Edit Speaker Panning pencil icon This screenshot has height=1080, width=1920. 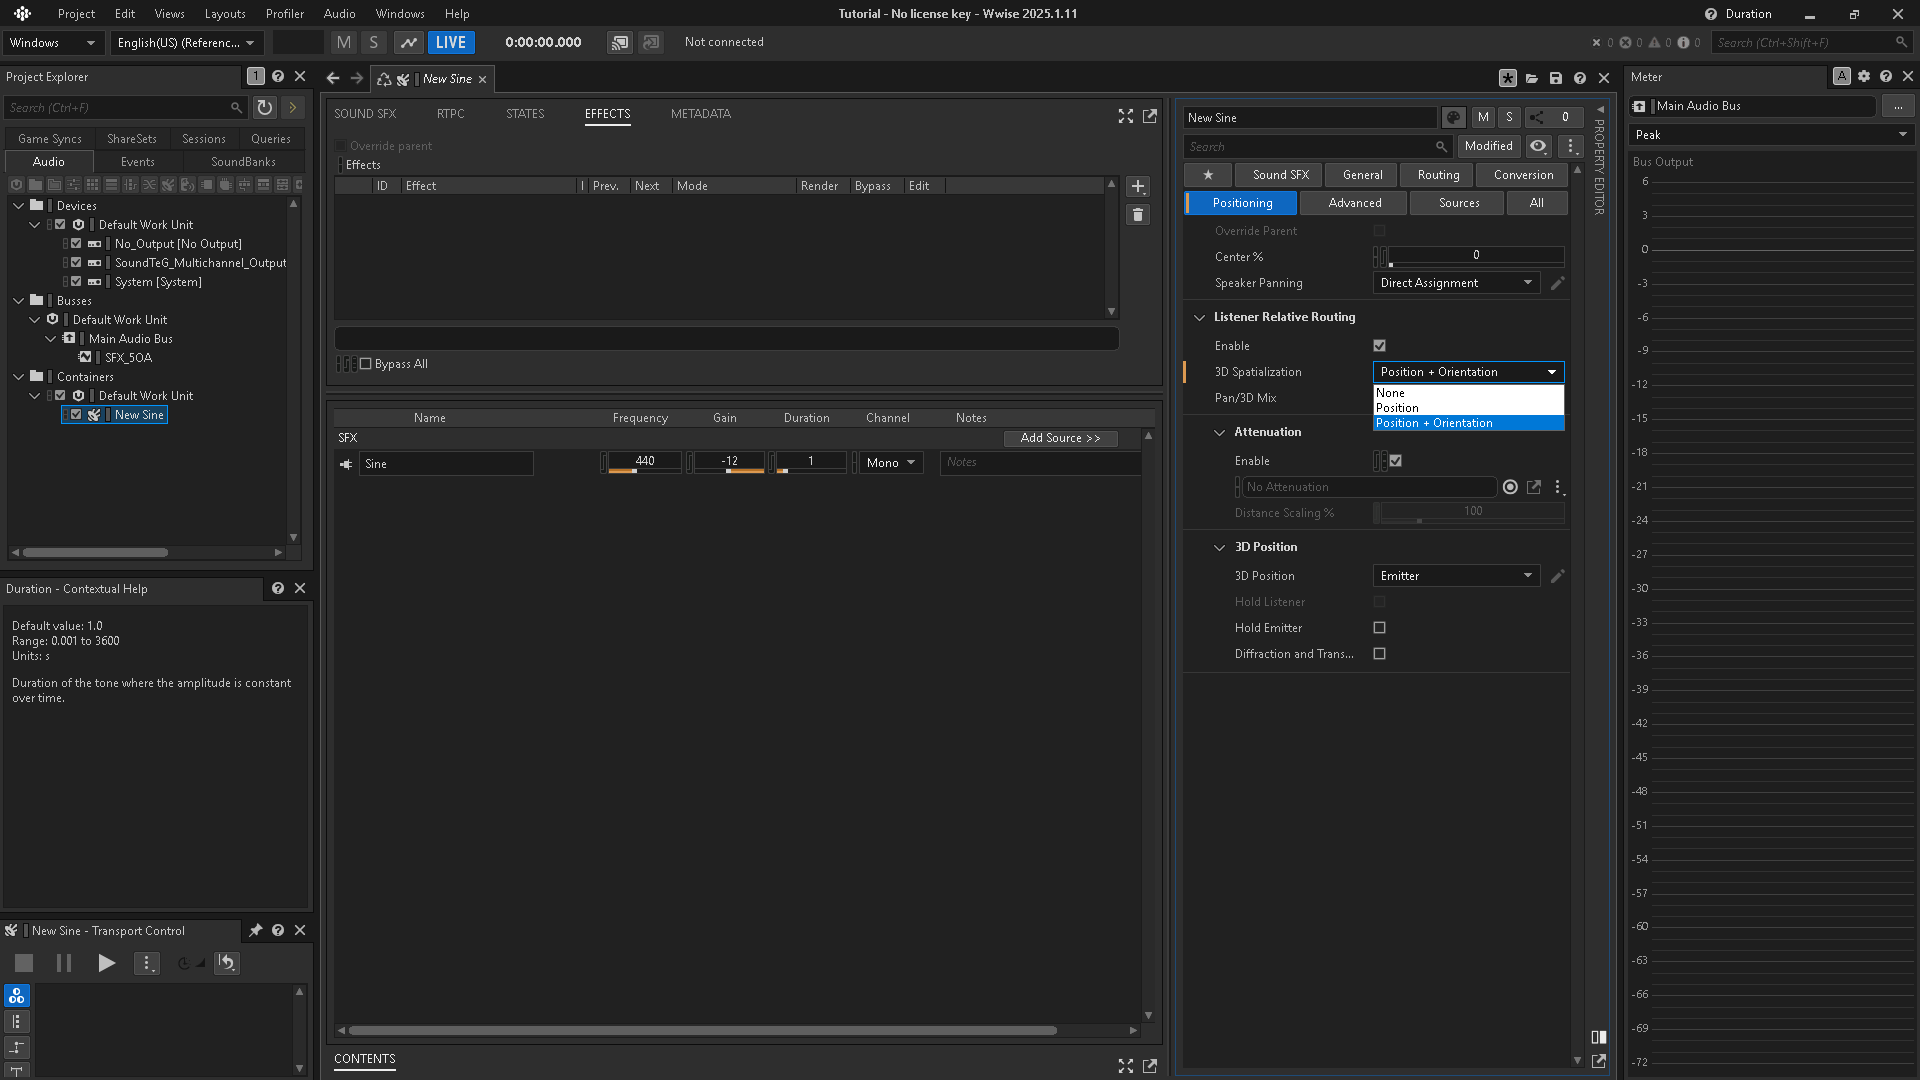[x=1557, y=283]
